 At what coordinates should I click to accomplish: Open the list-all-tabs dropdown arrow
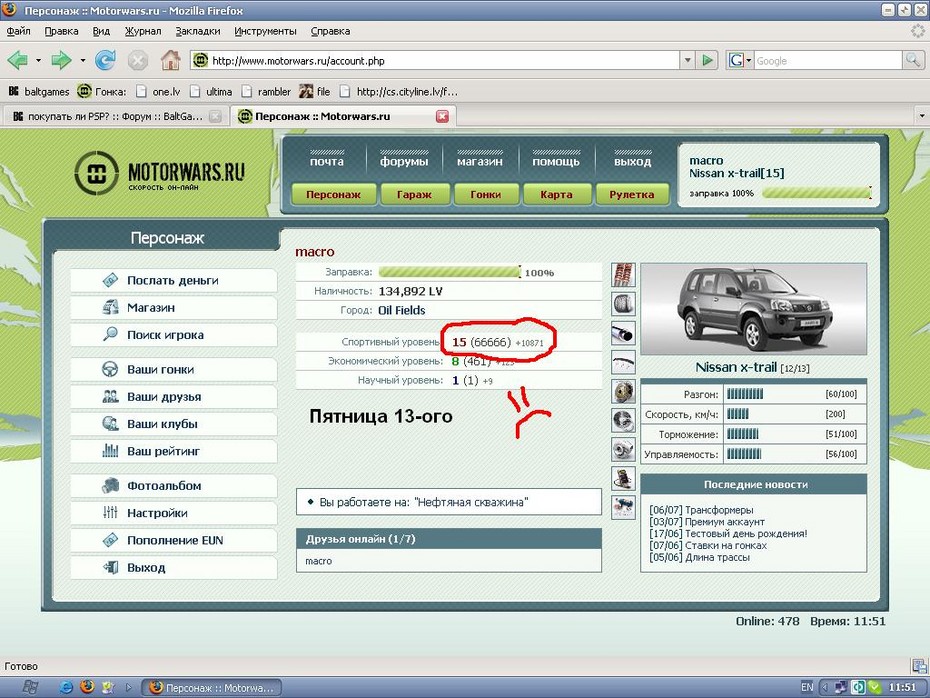pos(922,116)
